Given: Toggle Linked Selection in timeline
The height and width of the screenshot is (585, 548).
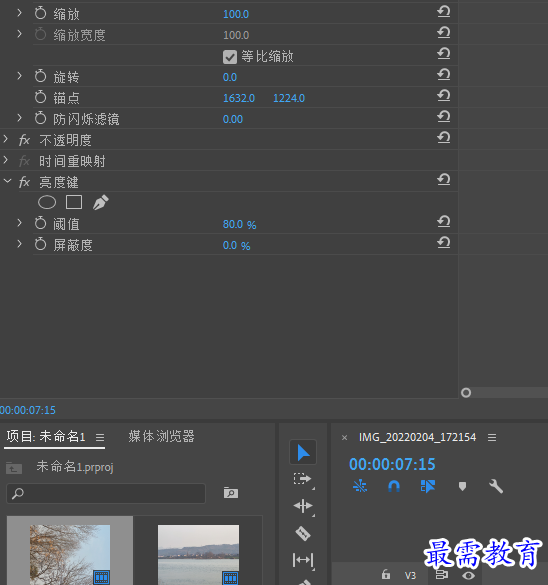Looking at the screenshot, I should pos(428,486).
